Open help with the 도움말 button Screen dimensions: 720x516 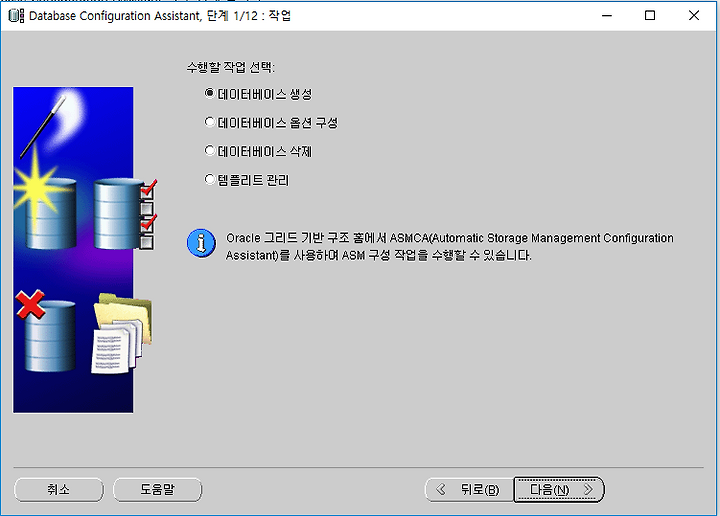pos(158,489)
